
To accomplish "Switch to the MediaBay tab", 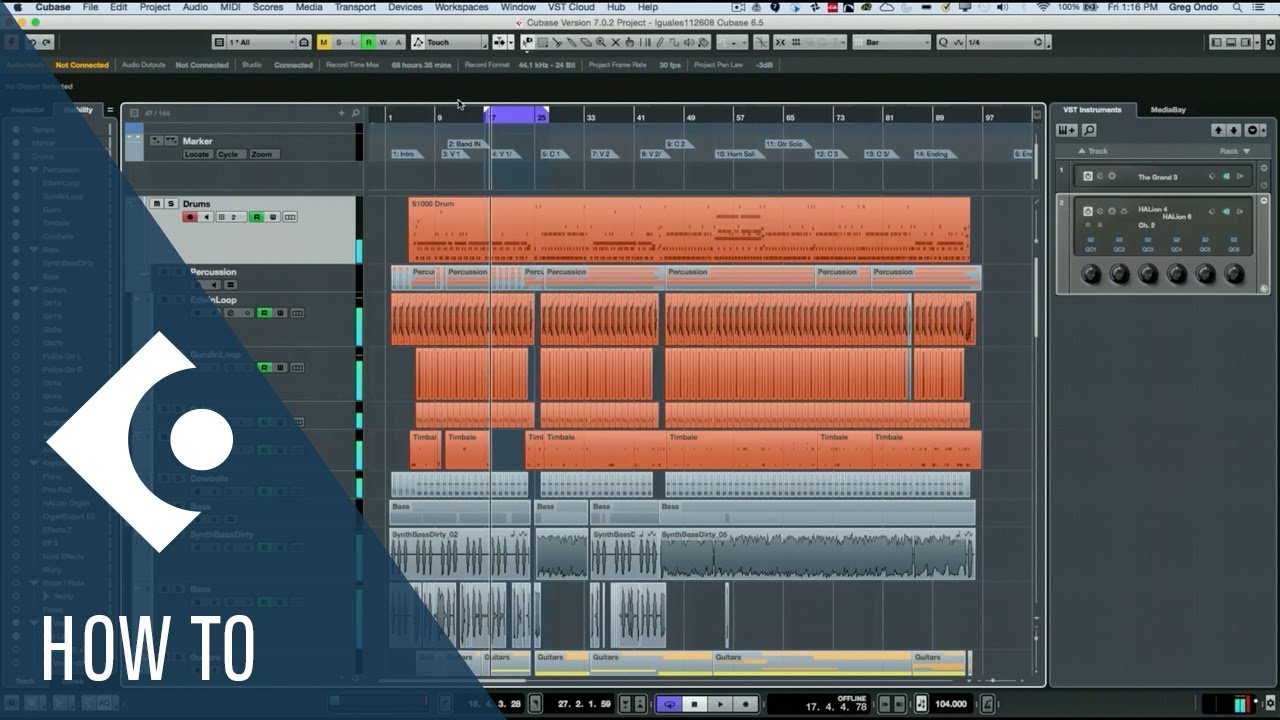I will (1168, 110).
